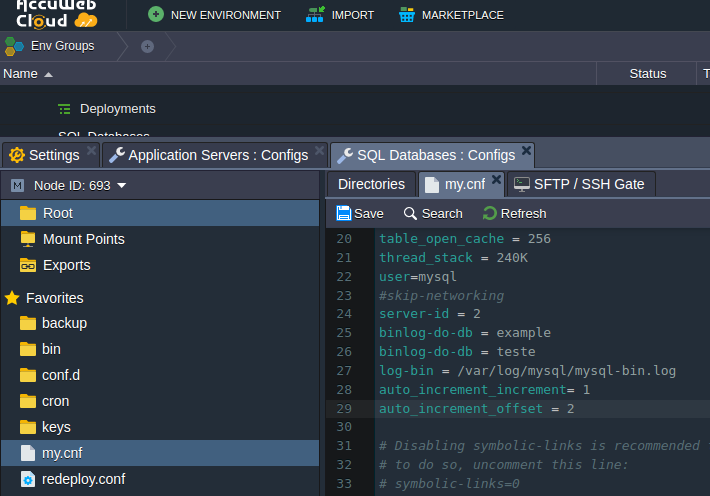Save the my.cnf file
710x496 pixels.
click(360, 213)
